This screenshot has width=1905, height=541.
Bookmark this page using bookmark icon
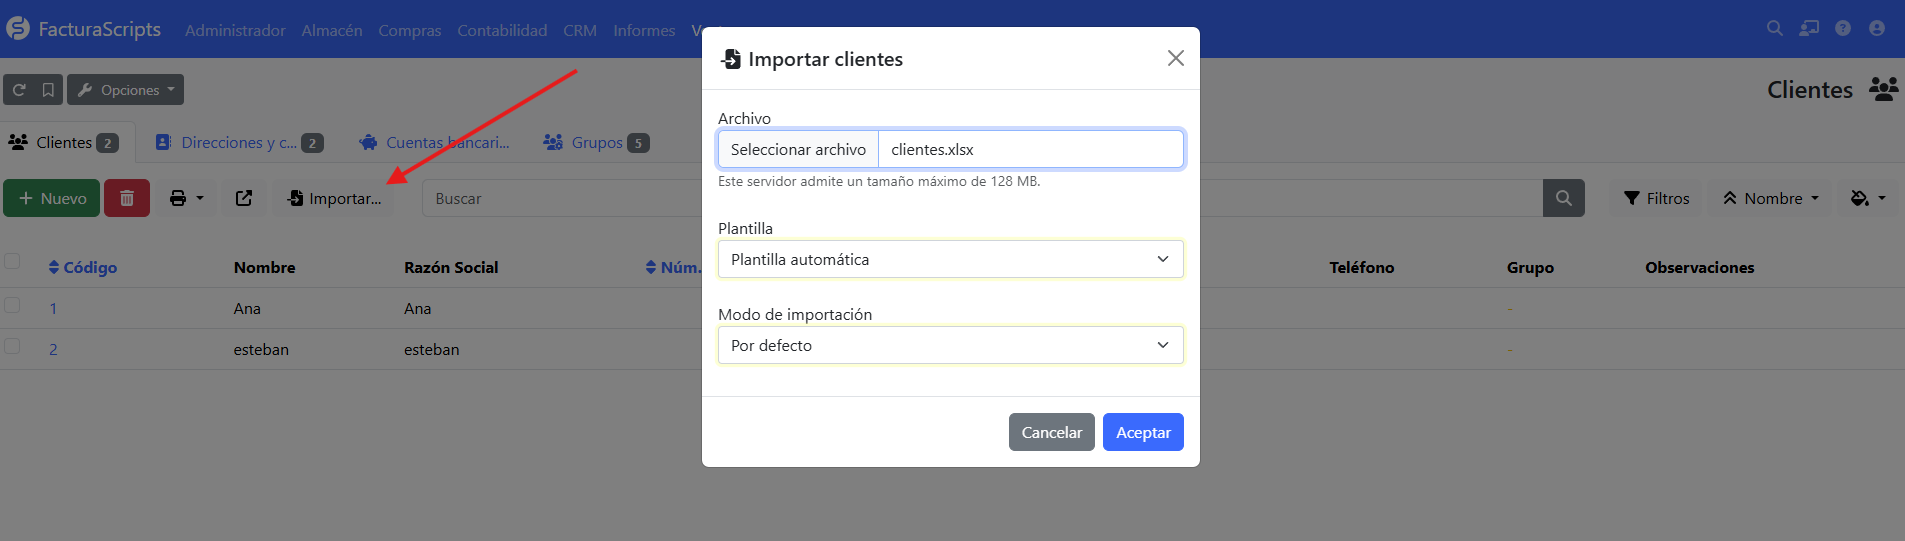pos(48,90)
